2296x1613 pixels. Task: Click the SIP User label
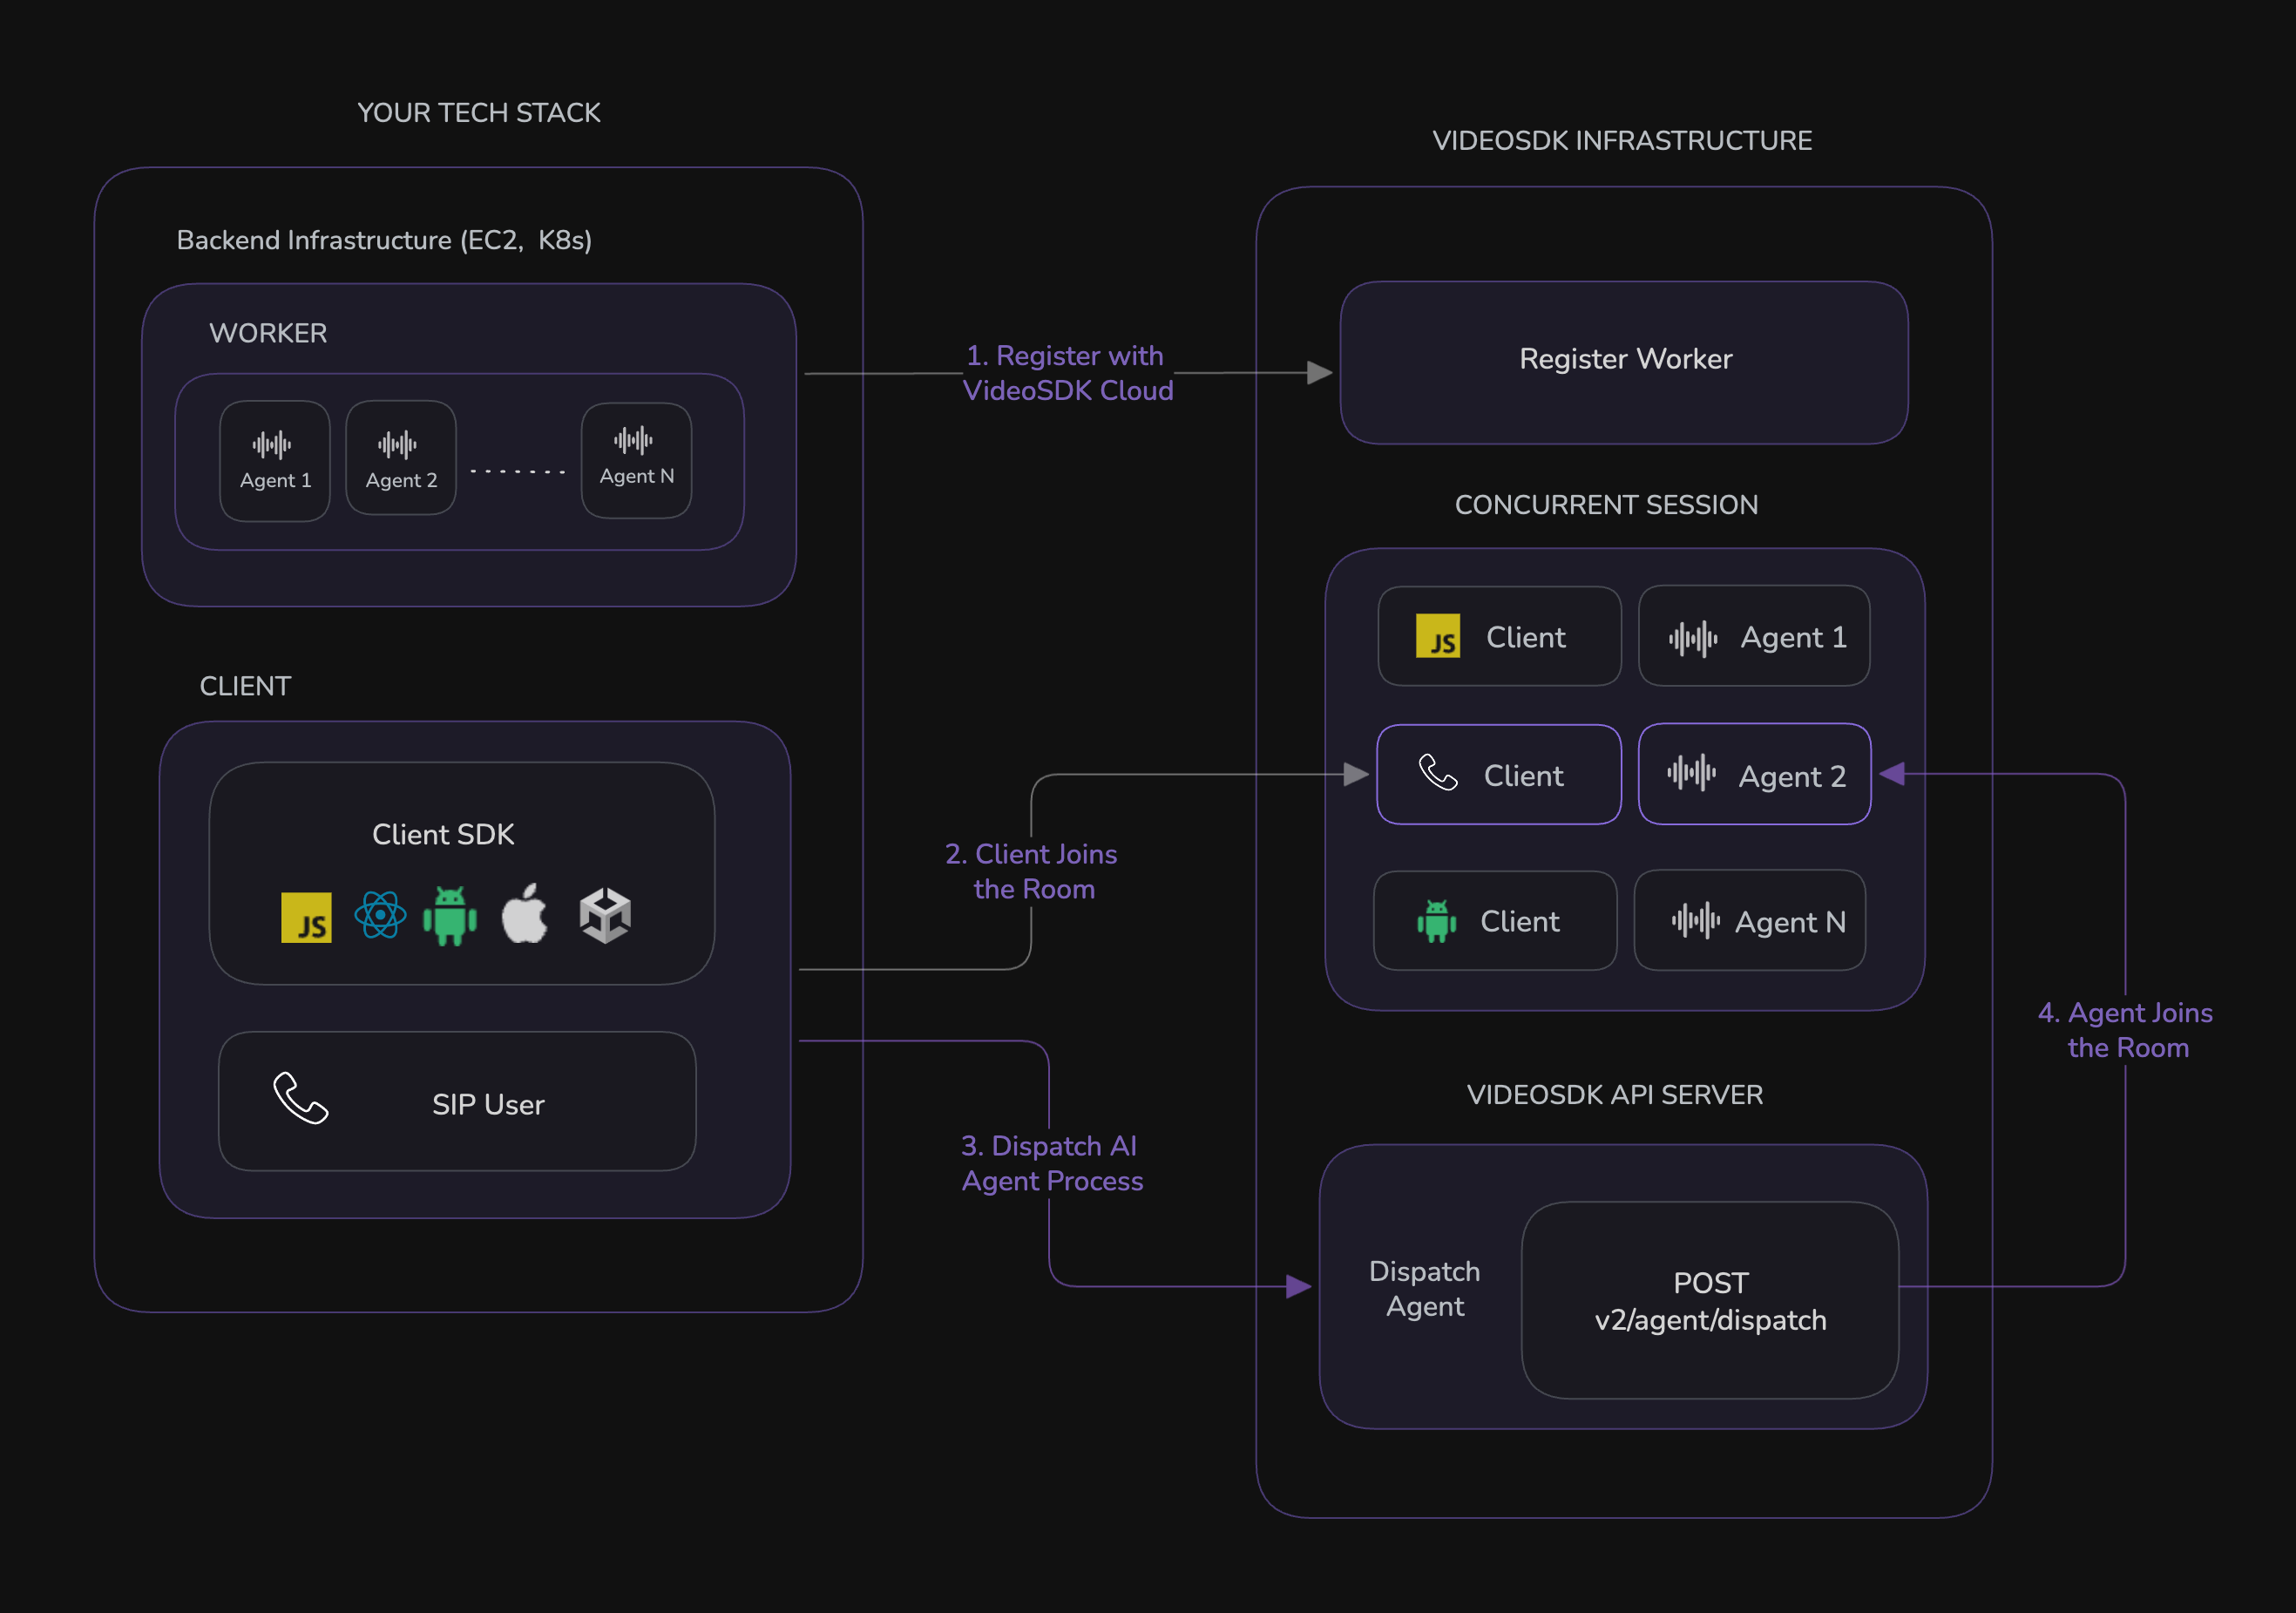[488, 1104]
